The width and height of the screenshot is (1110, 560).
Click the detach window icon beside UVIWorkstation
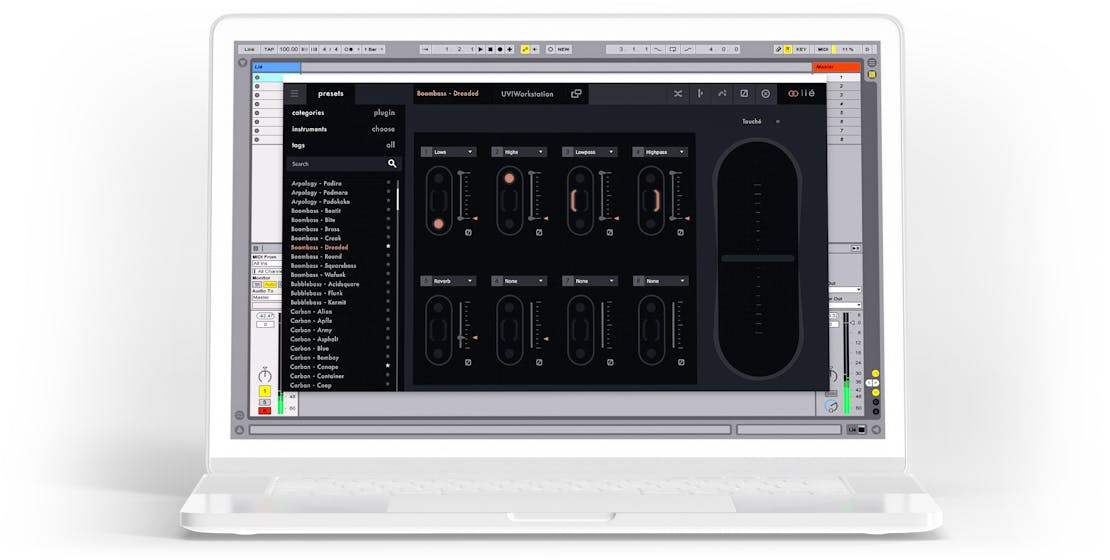576,94
